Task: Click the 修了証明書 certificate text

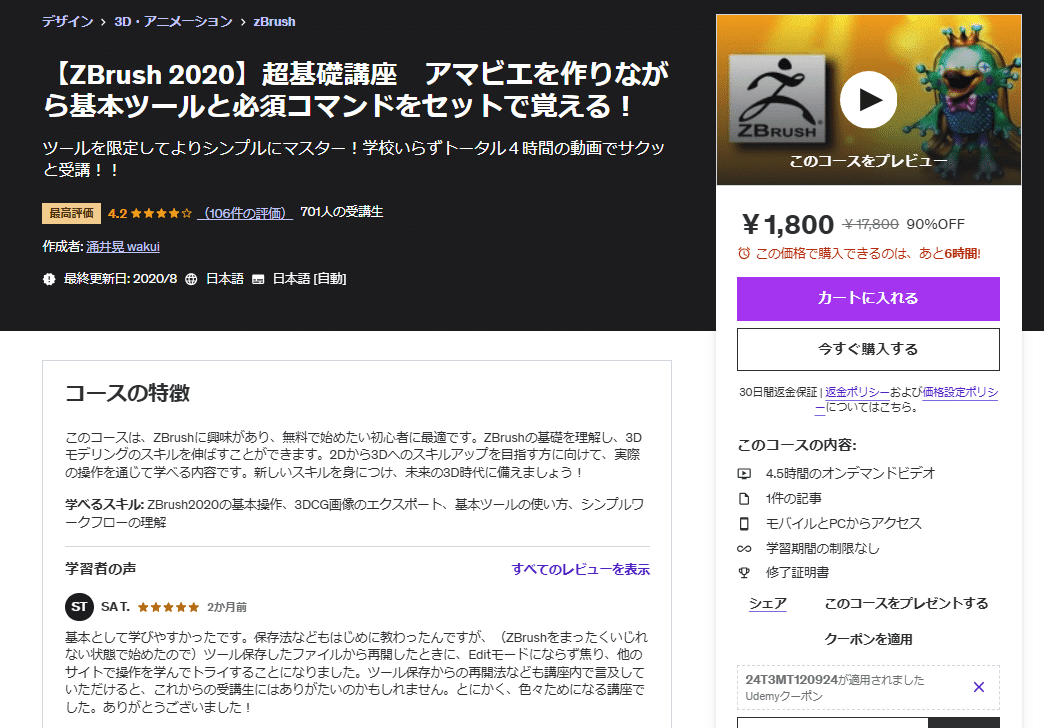Action: tap(797, 572)
